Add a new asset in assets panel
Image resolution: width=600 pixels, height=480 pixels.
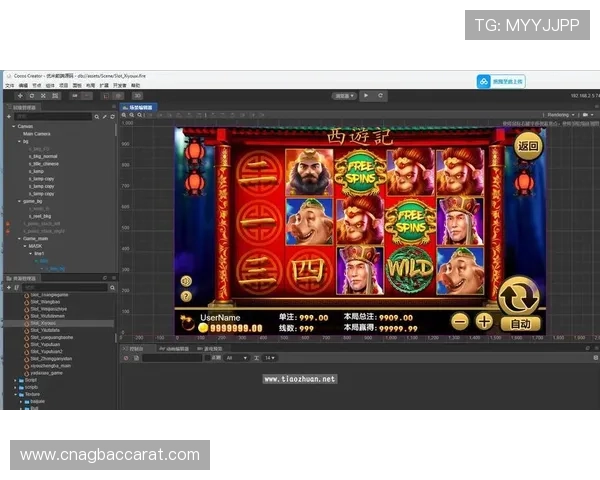(x=9, y=287)
